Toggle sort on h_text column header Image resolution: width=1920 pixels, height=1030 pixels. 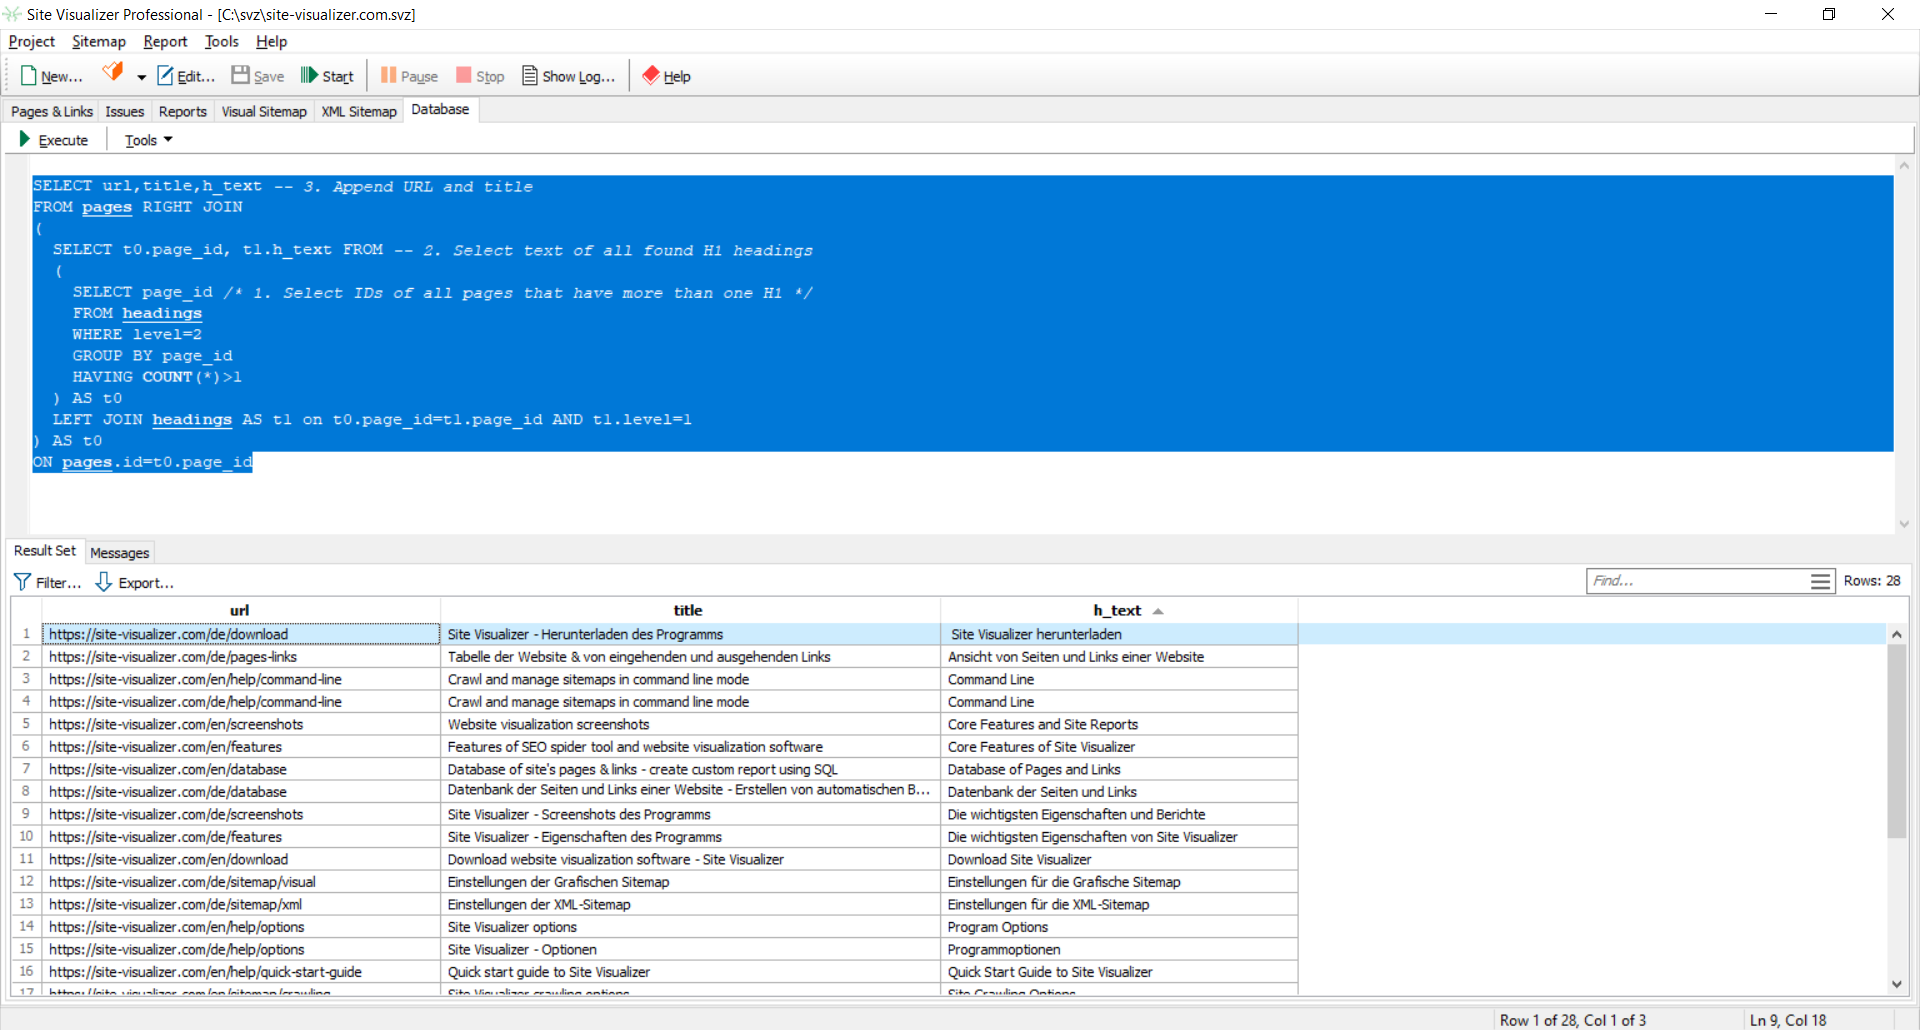click(x=1117, y=610)
